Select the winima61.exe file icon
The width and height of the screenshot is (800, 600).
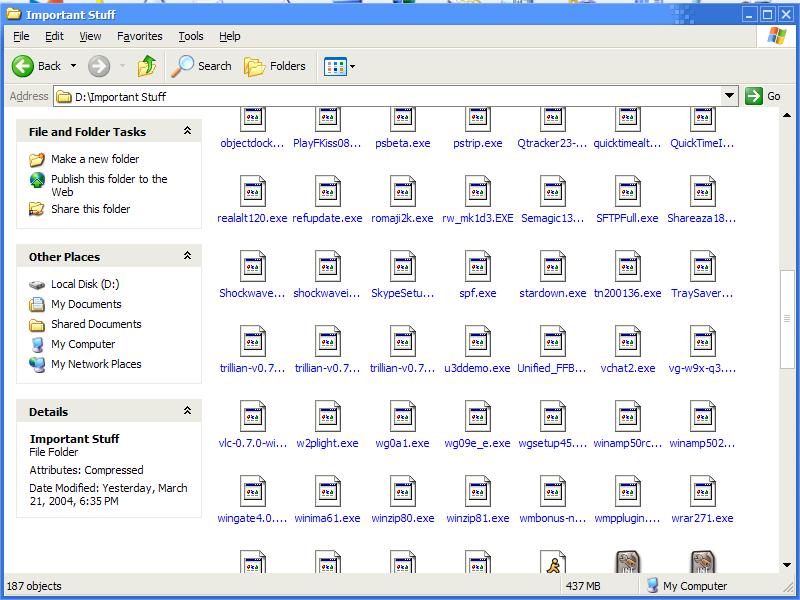coord(328,491)
